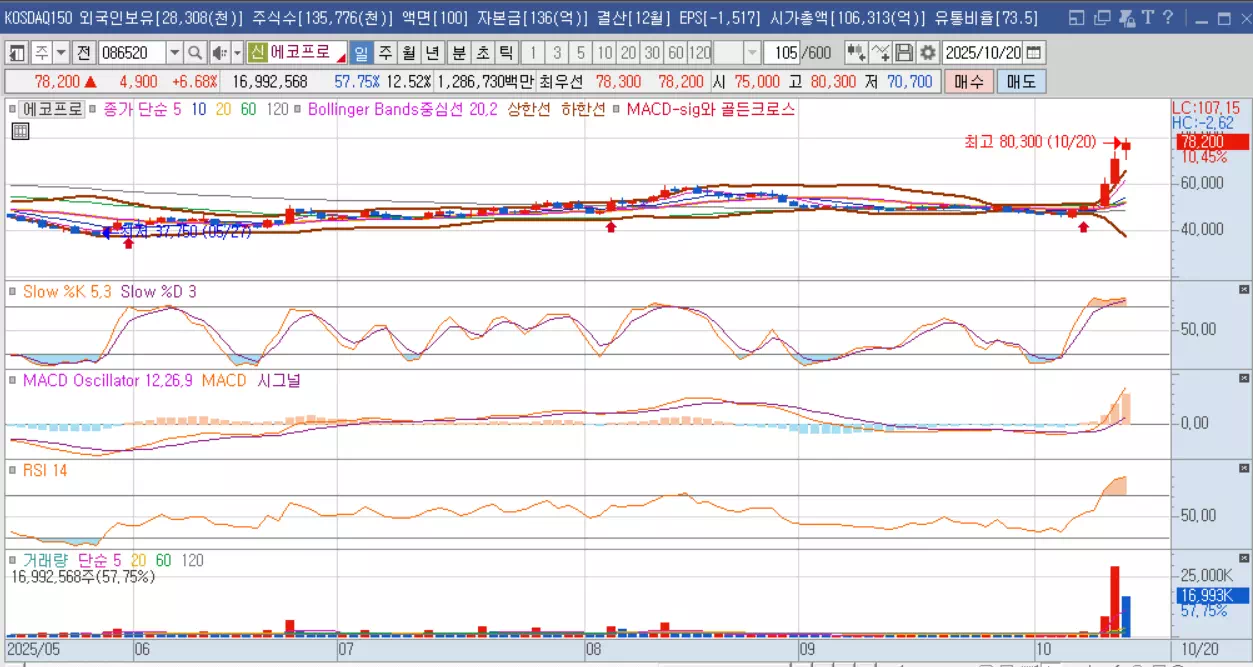The image size is (1253, 667).
Task: Click the speaker sound icon in toolbar
Action: (219, 53)
